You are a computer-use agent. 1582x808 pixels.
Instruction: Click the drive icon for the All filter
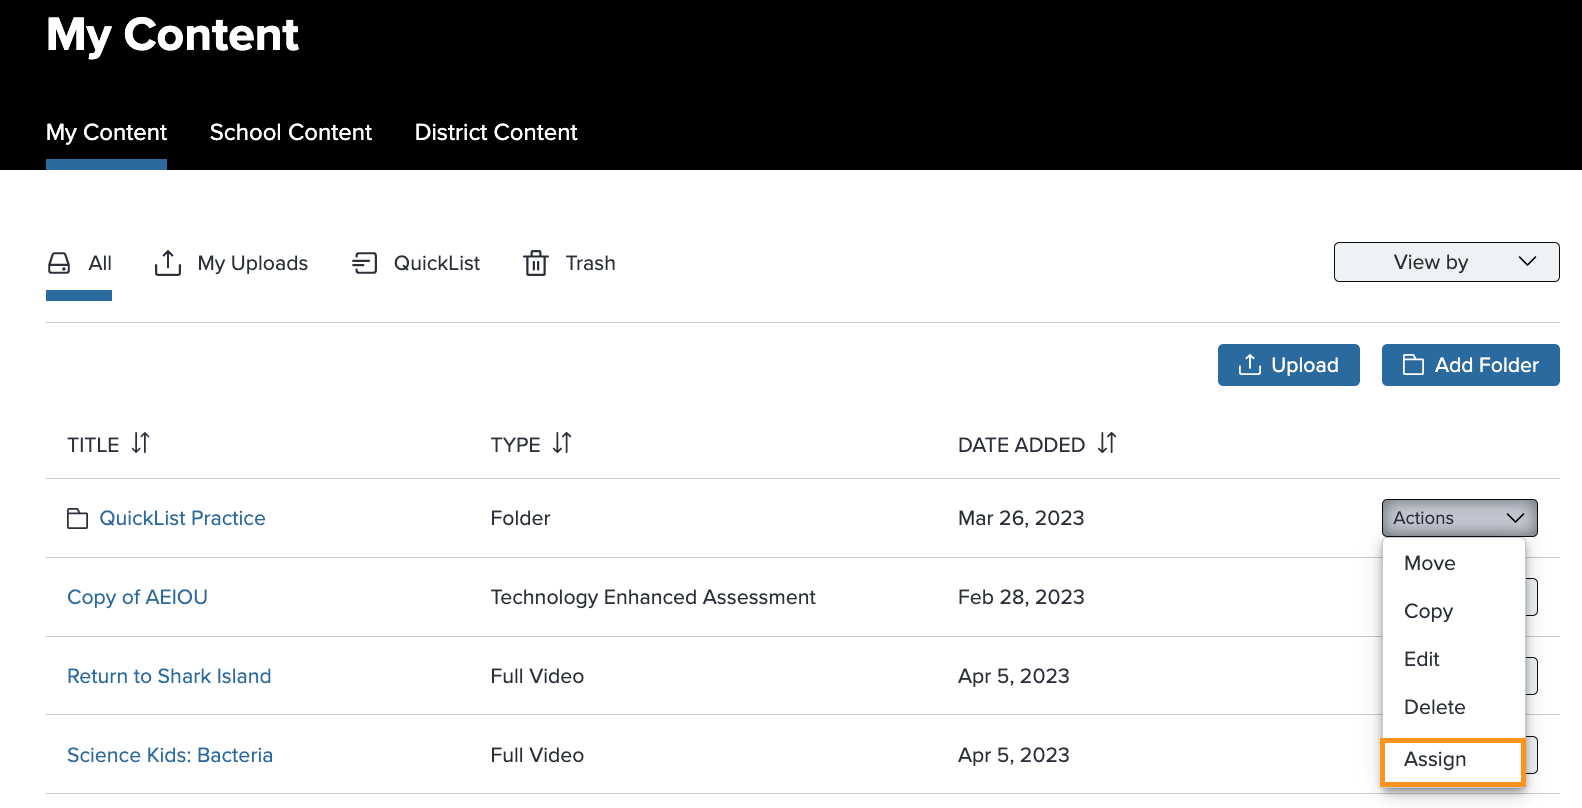pos(59,263)
